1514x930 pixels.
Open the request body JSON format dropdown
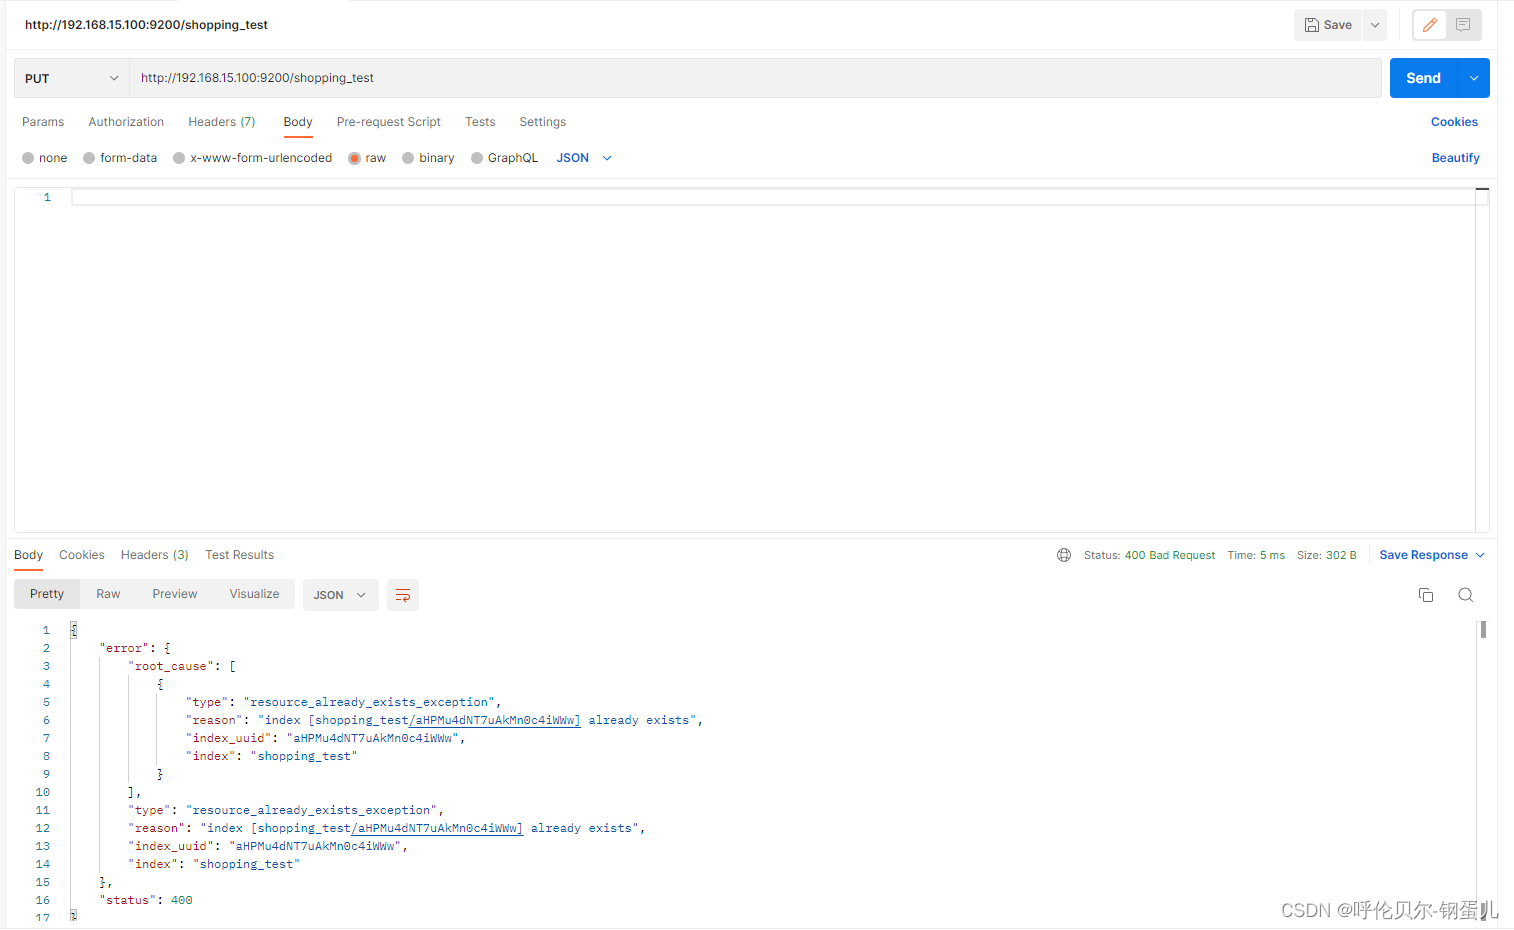(584, 158)
